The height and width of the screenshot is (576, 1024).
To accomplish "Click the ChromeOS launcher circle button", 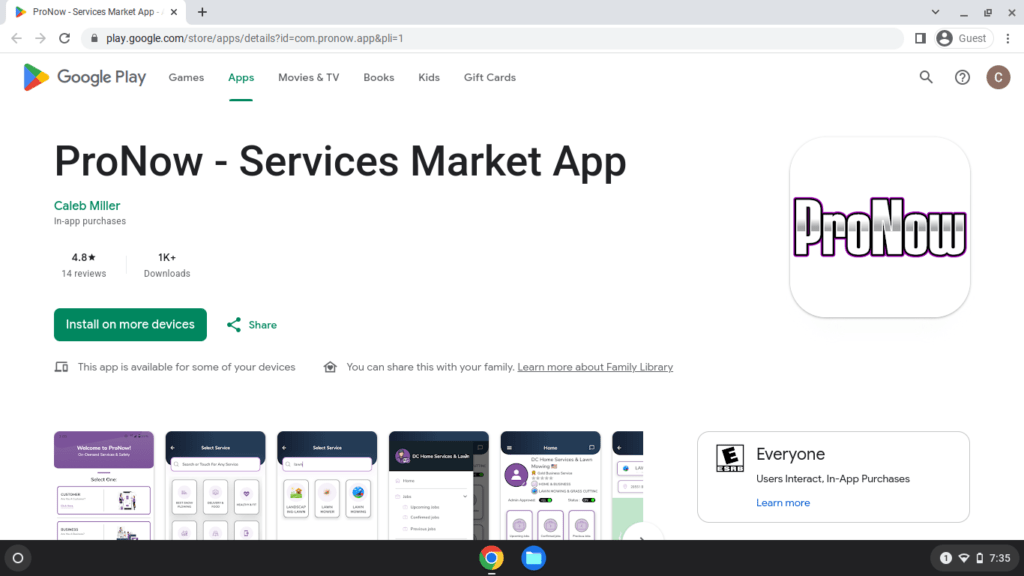I will click(x=18, y=558).
